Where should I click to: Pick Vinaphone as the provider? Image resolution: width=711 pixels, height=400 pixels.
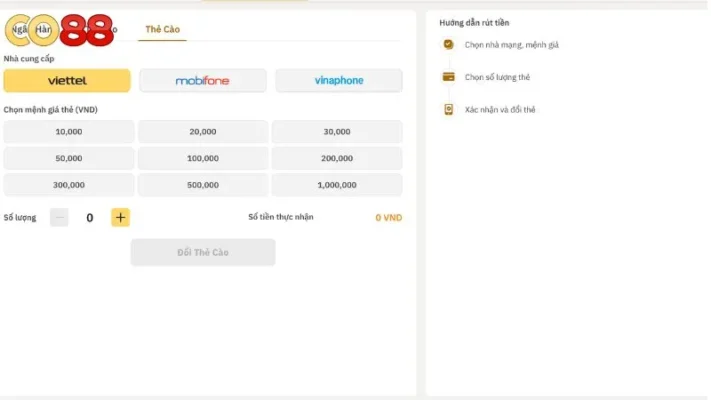(338, 81)
